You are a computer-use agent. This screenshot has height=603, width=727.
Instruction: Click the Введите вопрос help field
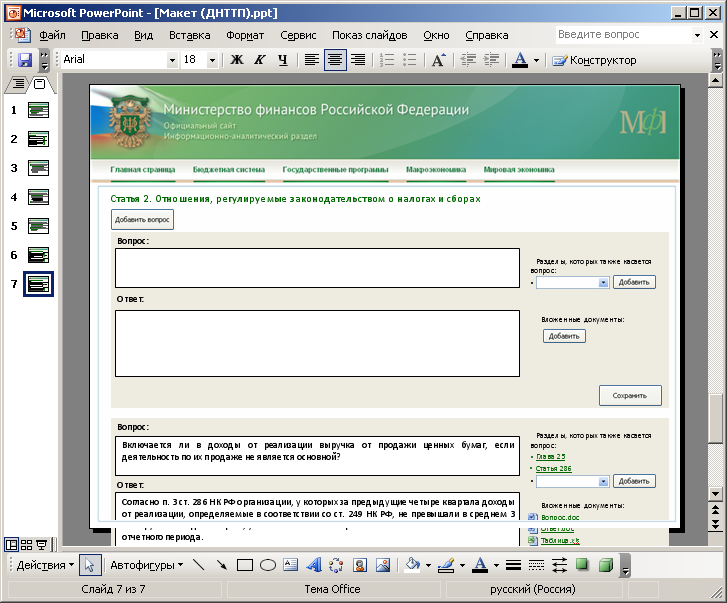pos(624,35)
